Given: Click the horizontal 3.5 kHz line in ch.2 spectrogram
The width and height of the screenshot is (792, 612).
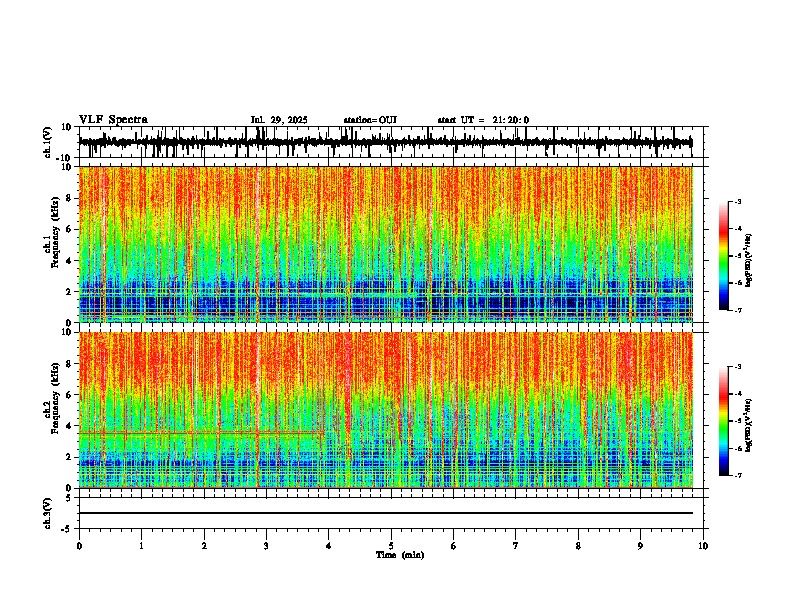Looking at the screenshot, I should tap(201, 433).
